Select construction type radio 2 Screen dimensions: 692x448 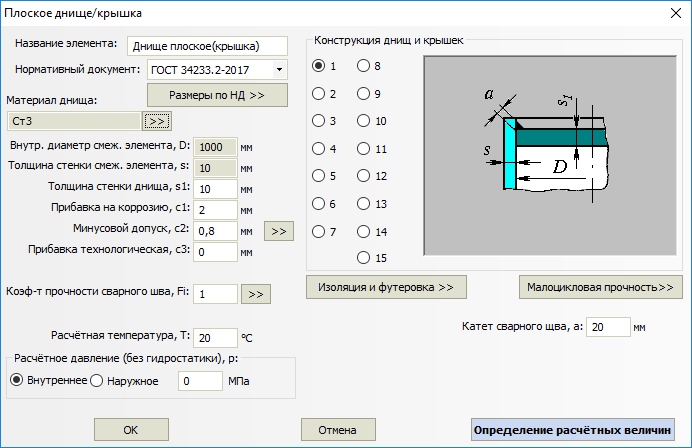click(x=318, y=94)
